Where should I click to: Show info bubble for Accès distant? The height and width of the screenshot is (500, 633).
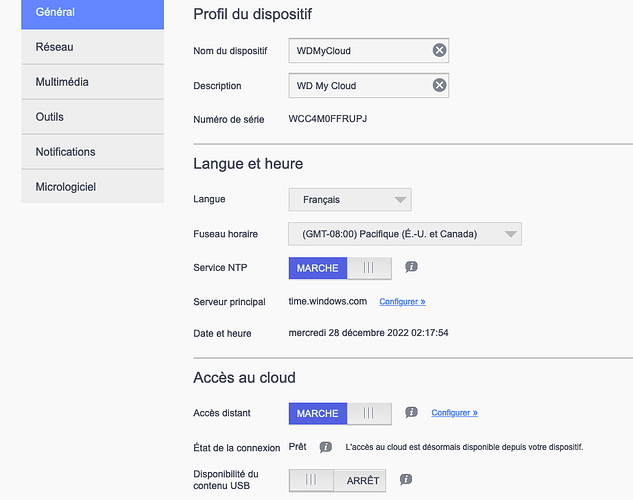[x=411, y=412]
